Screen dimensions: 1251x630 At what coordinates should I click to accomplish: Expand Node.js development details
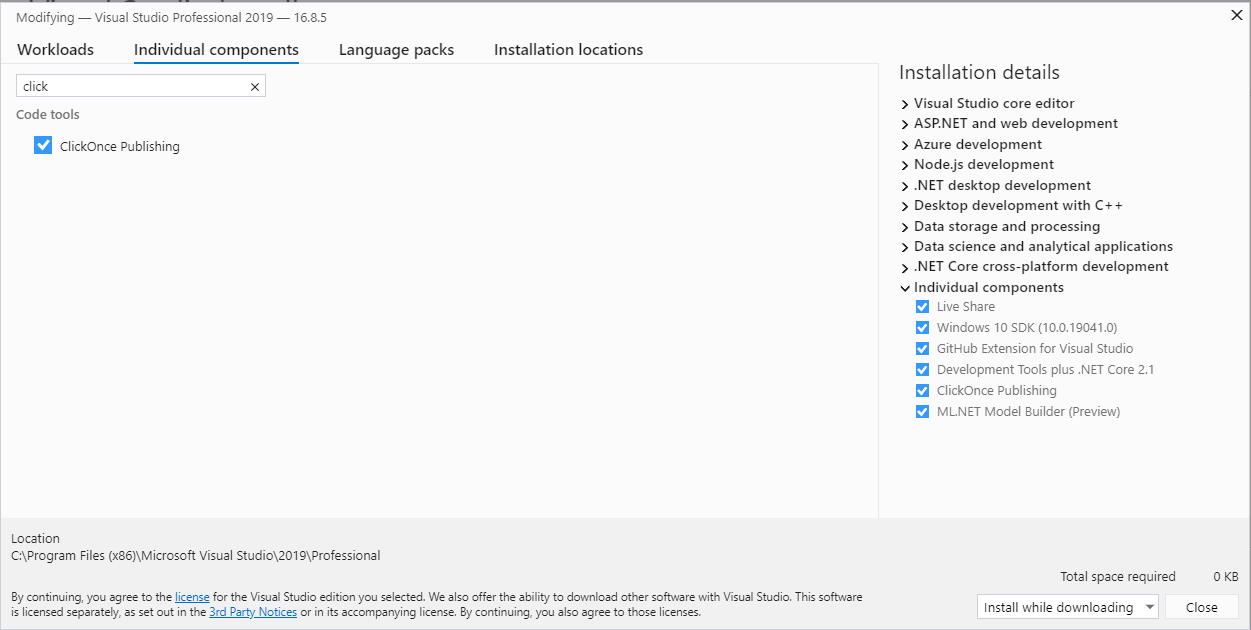pyautogui.click(x=905, y=165)
